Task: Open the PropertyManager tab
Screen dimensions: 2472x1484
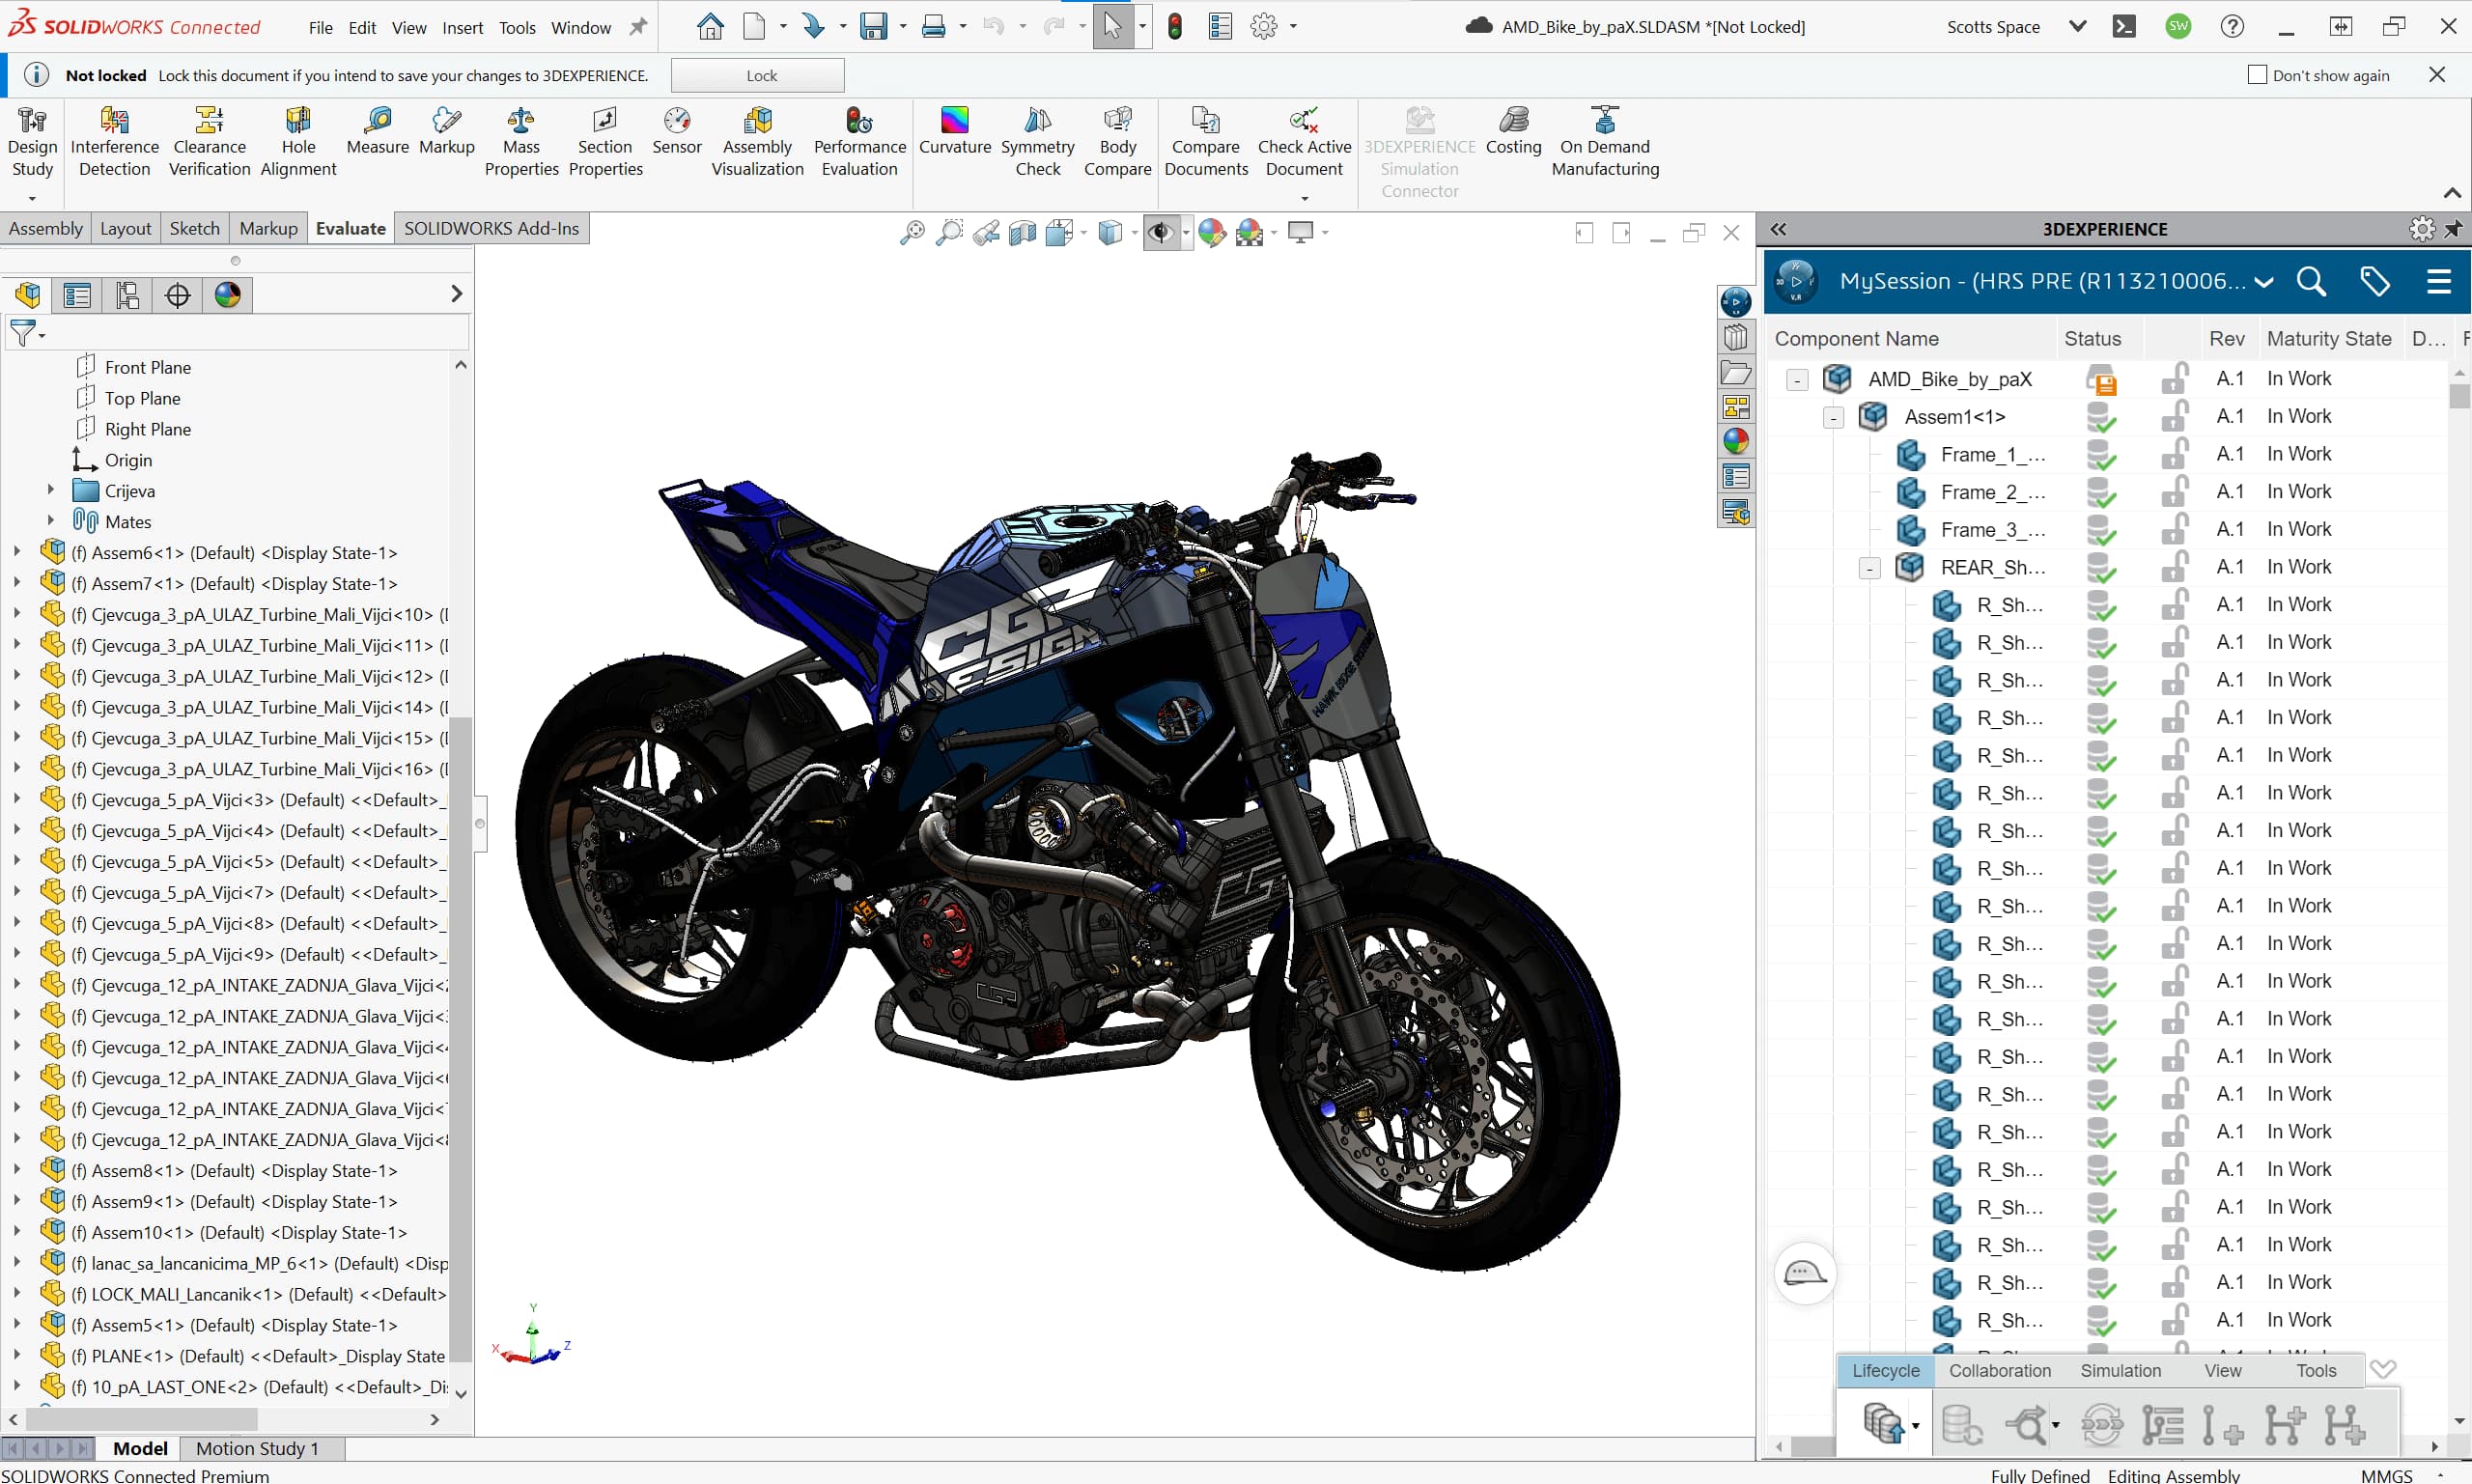Action: 77,295
